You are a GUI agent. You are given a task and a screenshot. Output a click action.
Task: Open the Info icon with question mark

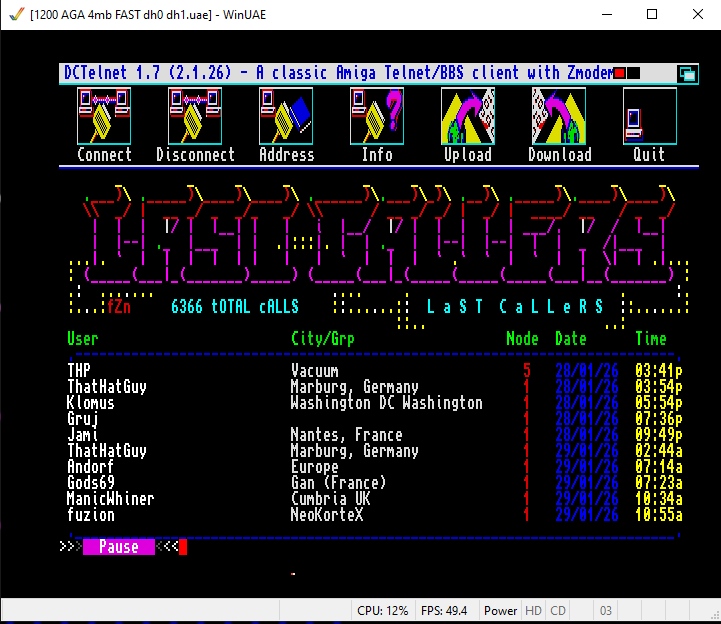tap(377, 116)
